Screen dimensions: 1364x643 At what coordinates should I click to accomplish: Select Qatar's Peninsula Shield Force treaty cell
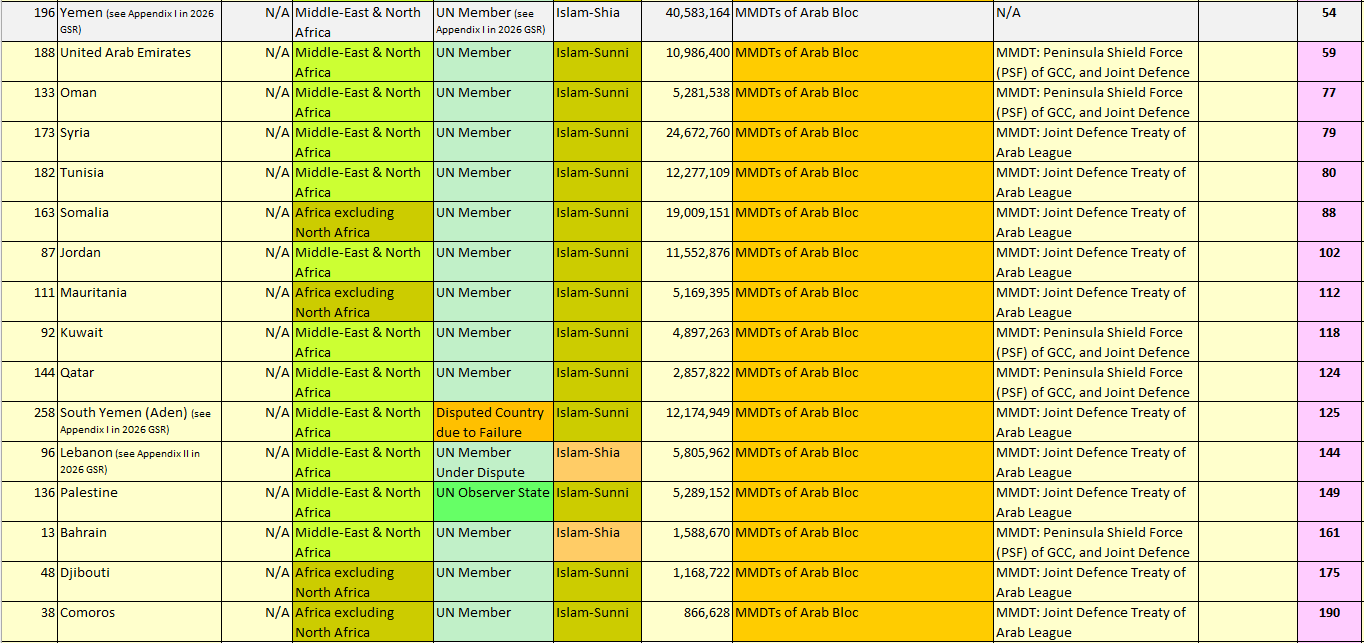pos(1096,382)
